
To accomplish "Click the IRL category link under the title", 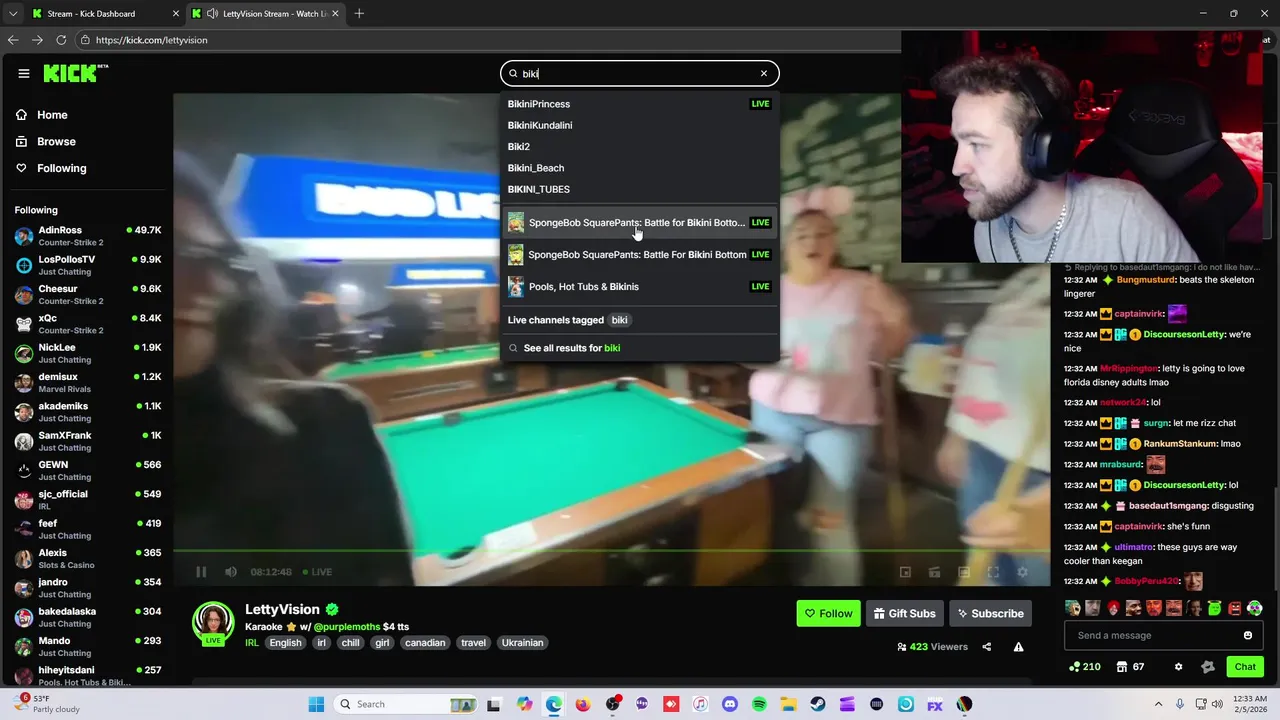I will 252,643.
